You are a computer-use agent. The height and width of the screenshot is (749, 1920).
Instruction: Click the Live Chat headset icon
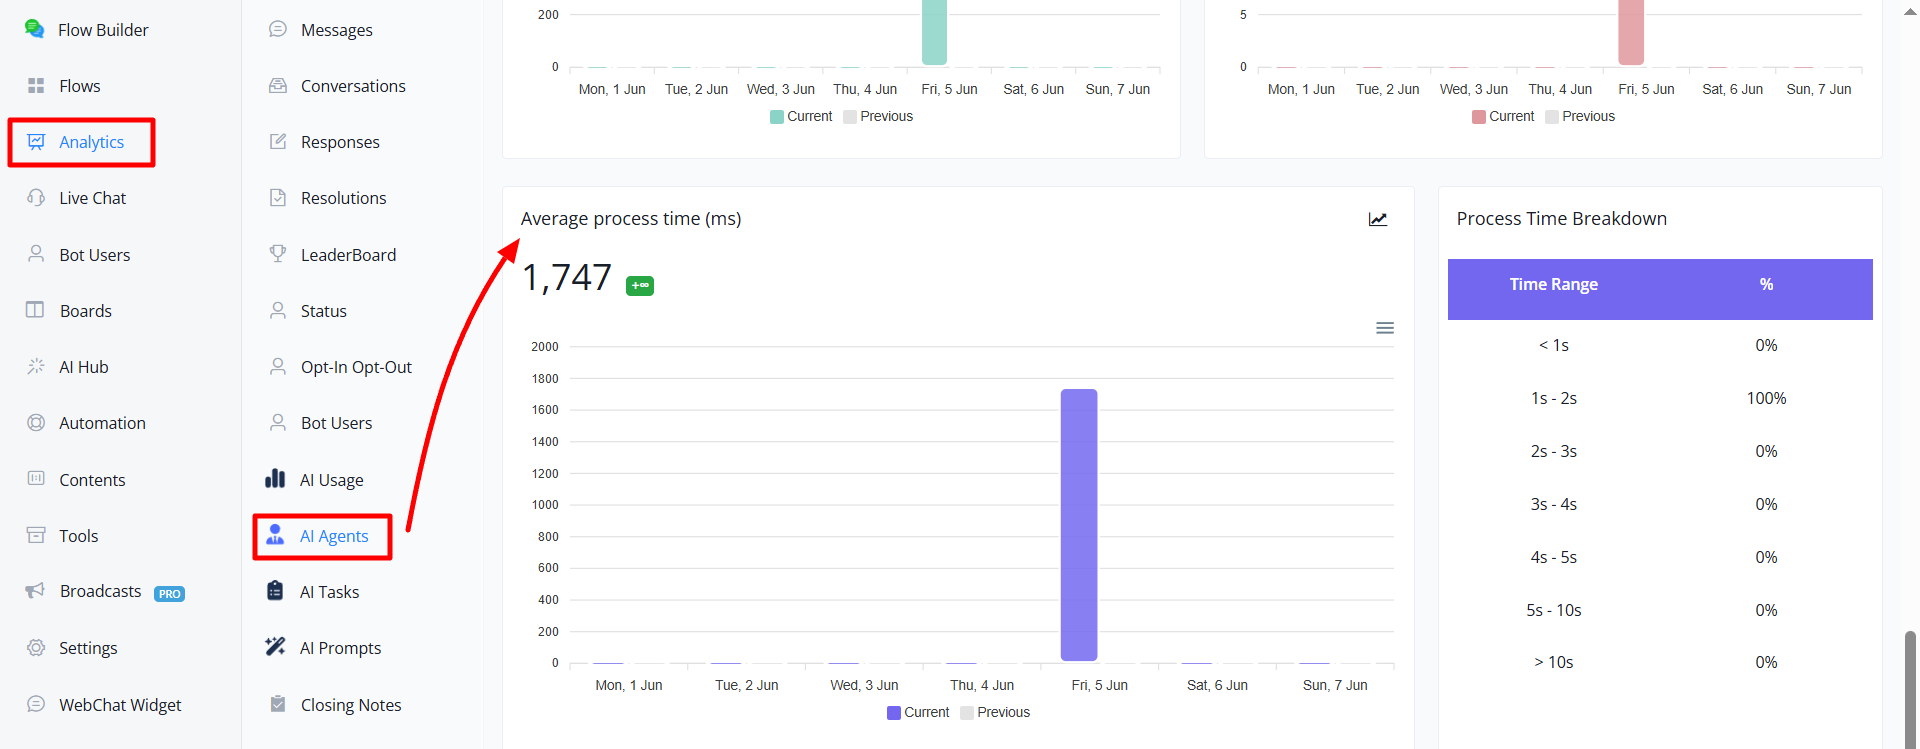36,198
